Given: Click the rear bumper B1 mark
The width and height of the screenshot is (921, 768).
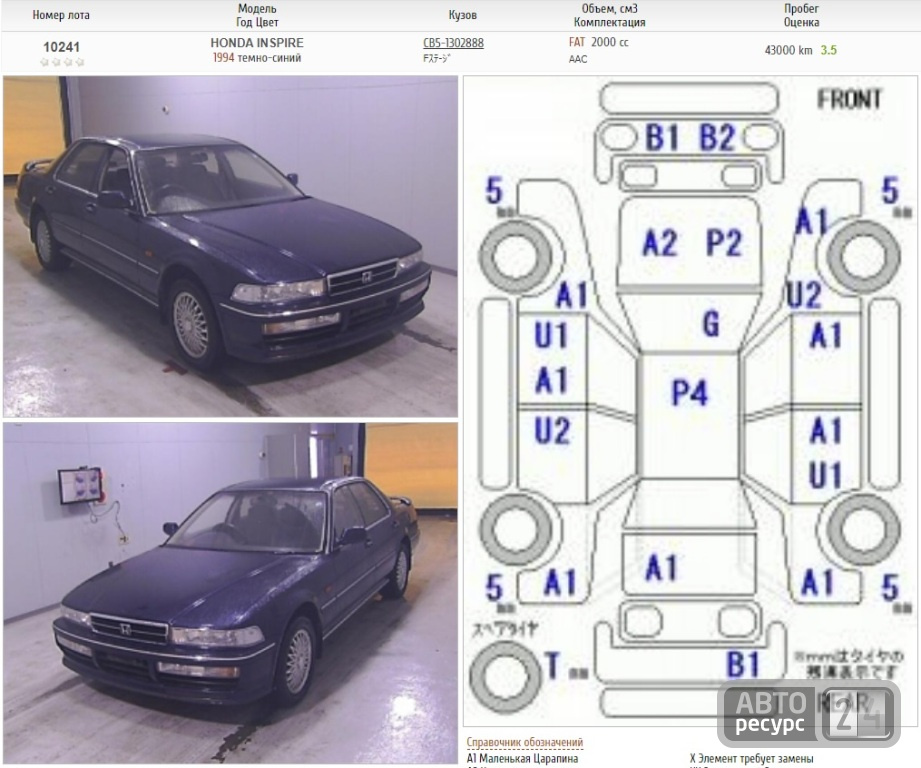Looking at the screenshot, I should click(x=743, y=665).
